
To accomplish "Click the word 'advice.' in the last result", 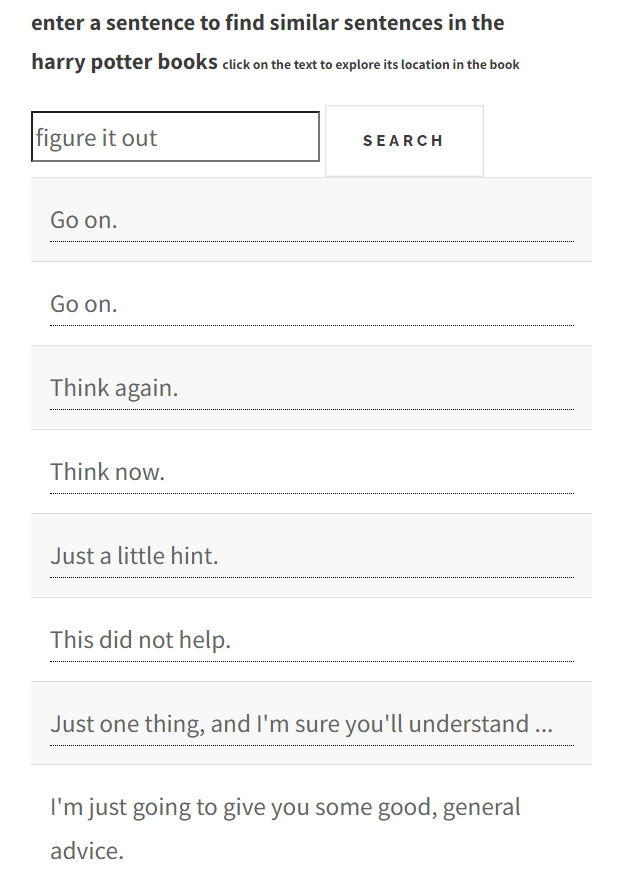I will (87, 850).
